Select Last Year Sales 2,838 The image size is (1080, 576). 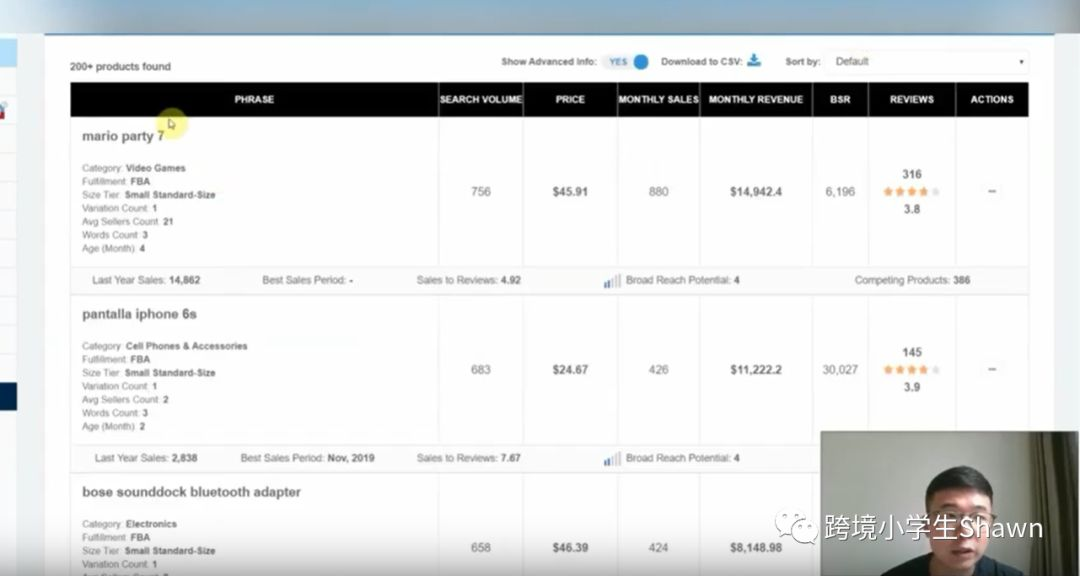(146, 458)
